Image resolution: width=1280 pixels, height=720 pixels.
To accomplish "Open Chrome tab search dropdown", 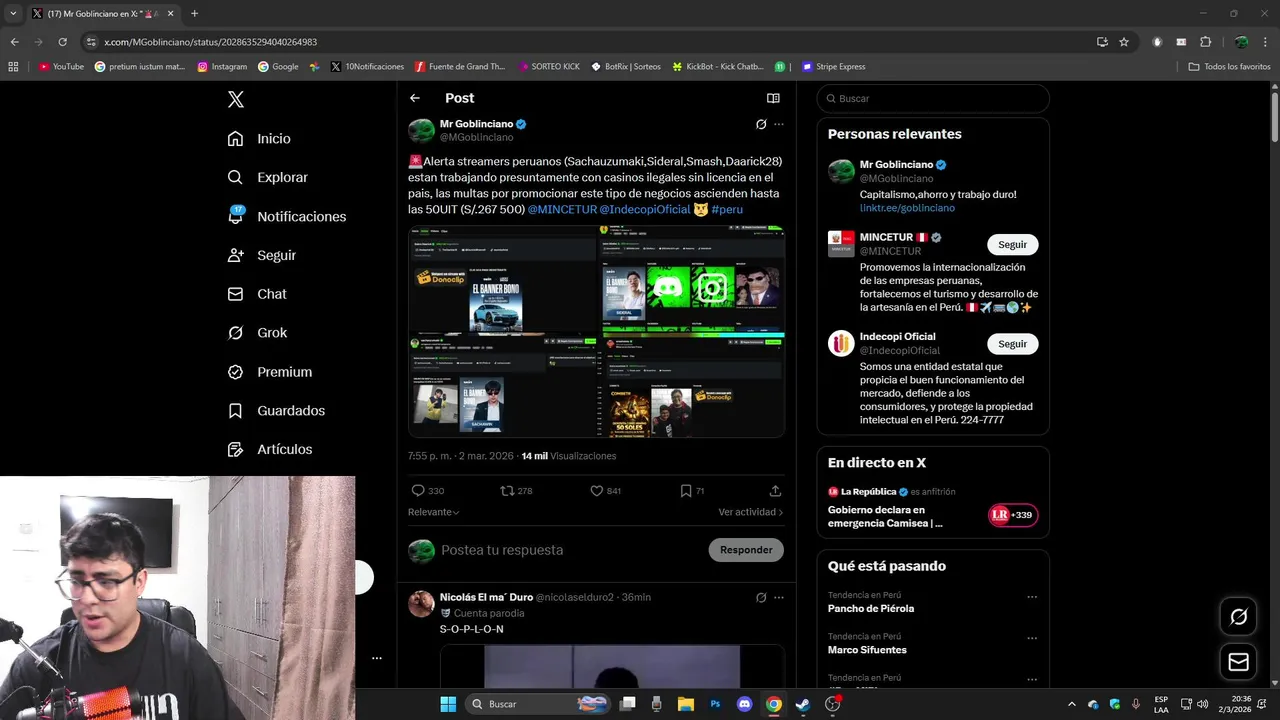I will 12,14.
